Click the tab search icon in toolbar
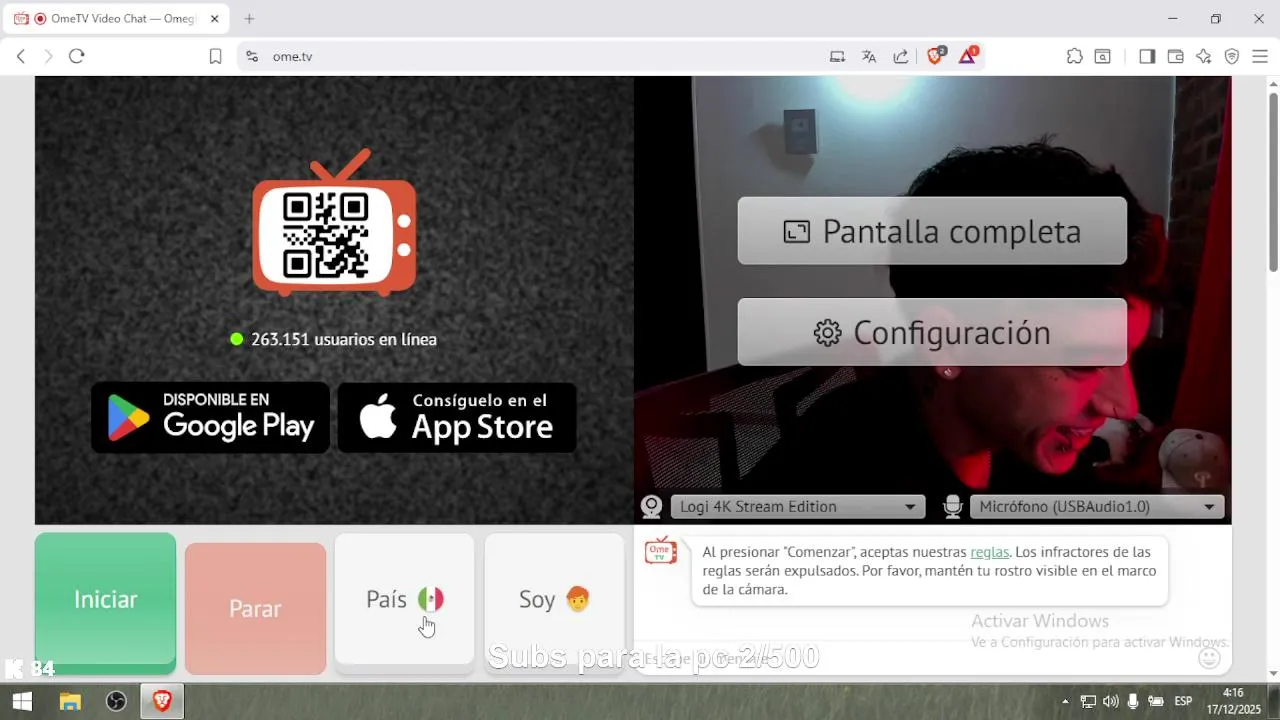 (1102, 57)
